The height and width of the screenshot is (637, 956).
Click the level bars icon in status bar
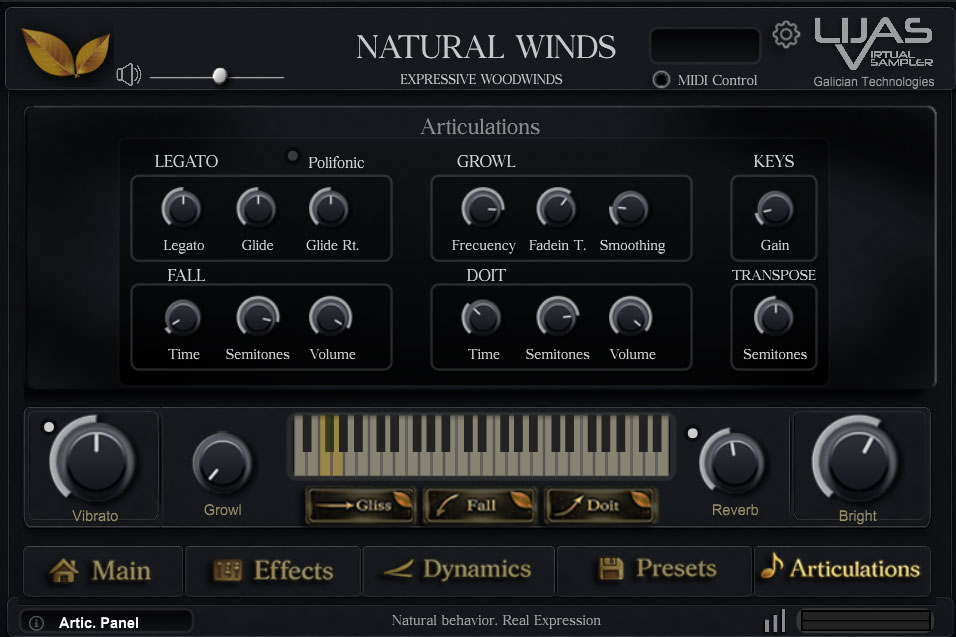776,621
